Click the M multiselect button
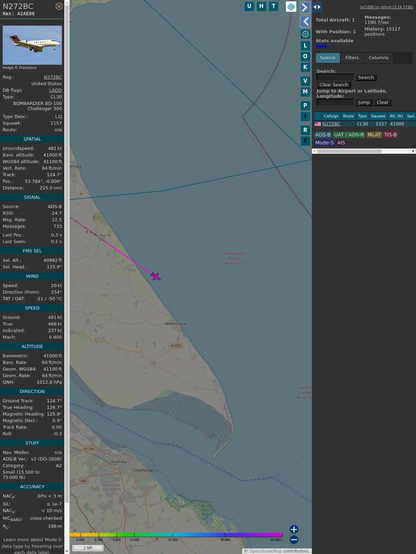 305,92
